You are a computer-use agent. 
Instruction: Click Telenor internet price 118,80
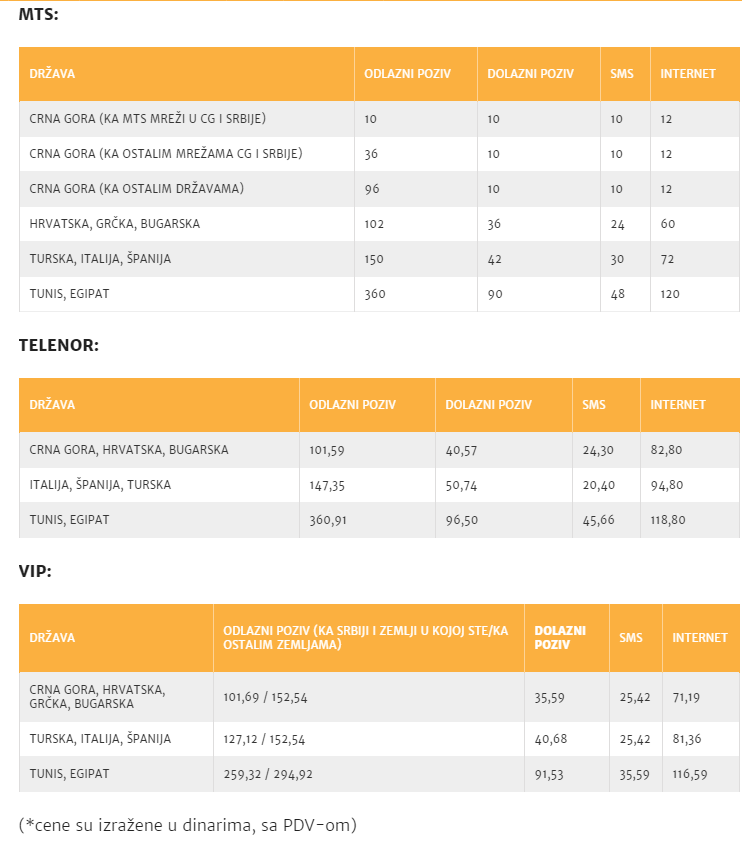pyautogui.click(x=668, y=520)
